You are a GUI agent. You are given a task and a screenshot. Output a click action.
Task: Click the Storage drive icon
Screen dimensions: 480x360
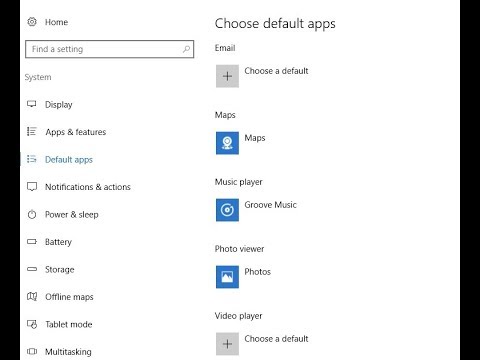(32, 269)
